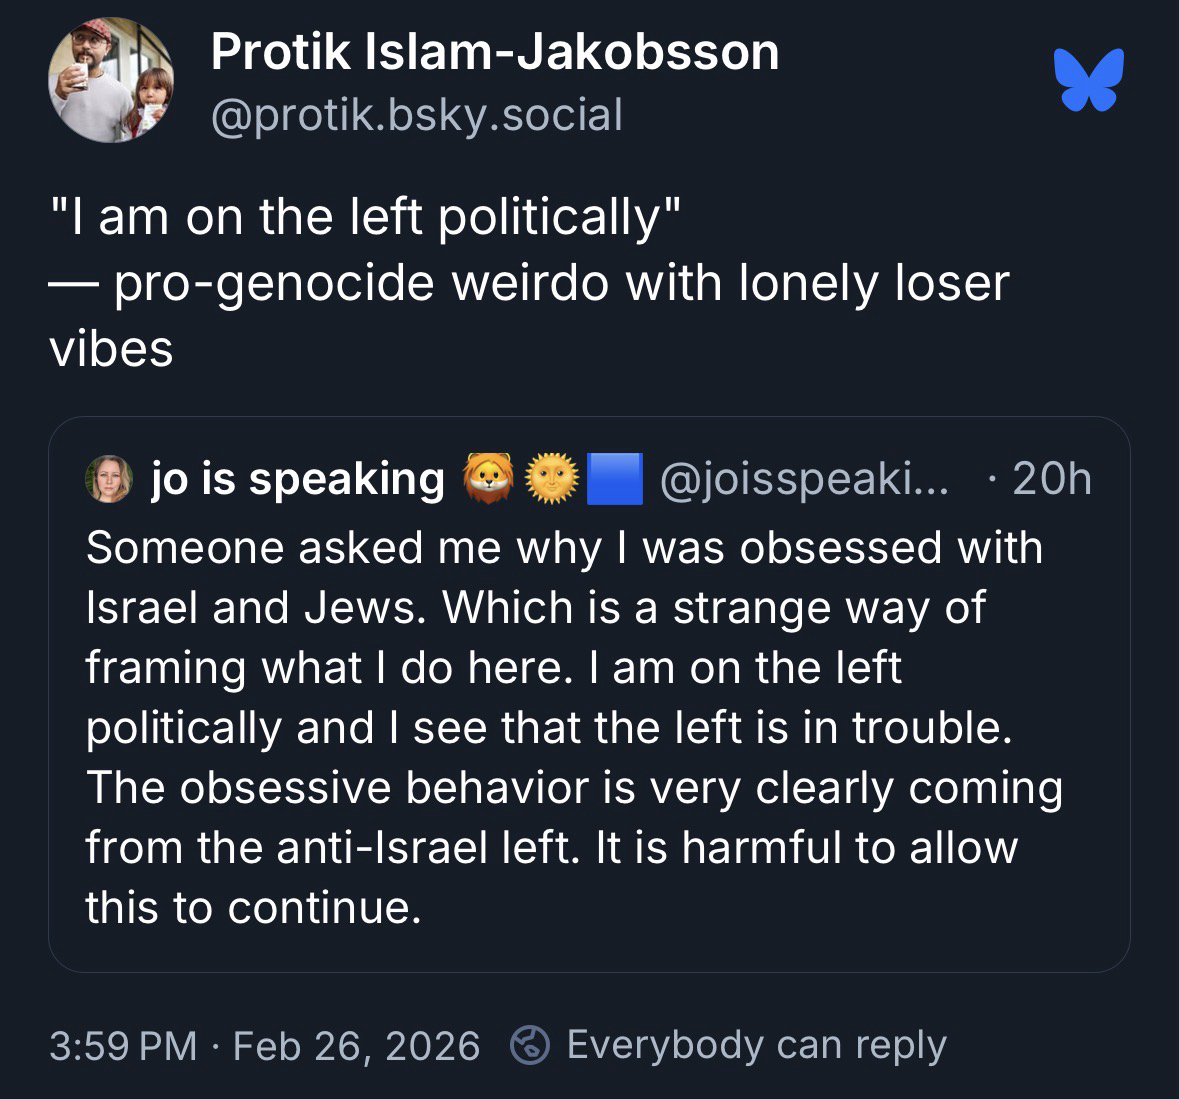Open Protik Islam-Jakobsson's profile avatar

[x=111, y=80]
